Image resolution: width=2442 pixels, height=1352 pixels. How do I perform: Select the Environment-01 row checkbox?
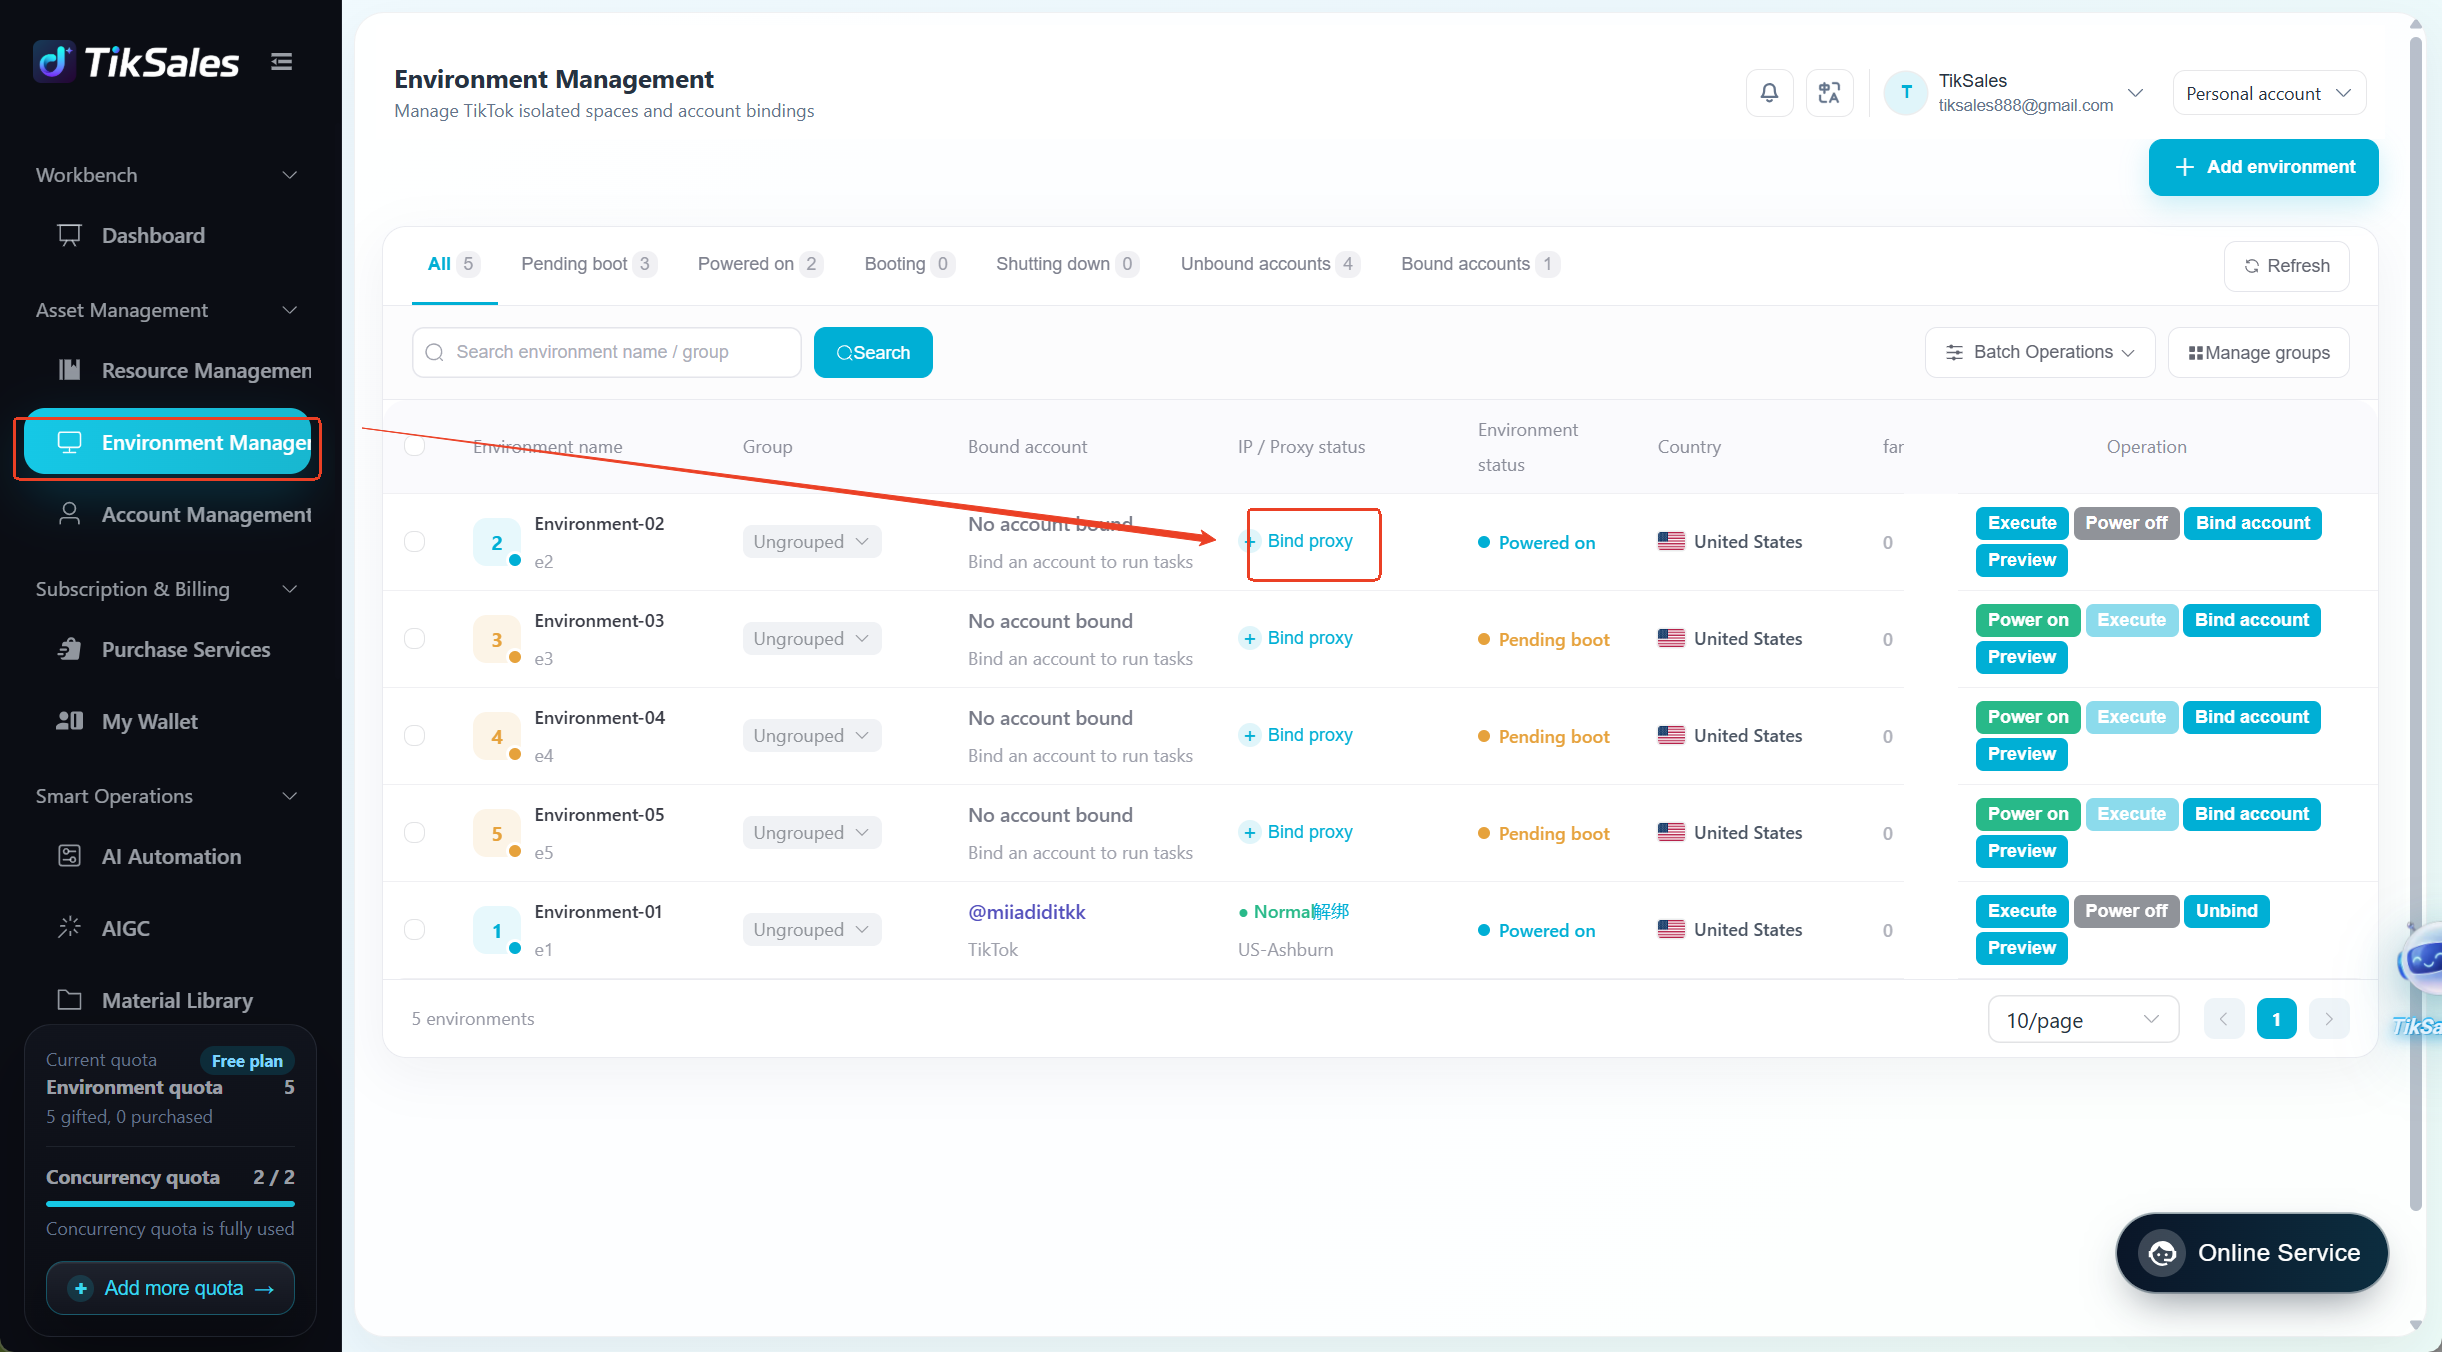(414, 929)
